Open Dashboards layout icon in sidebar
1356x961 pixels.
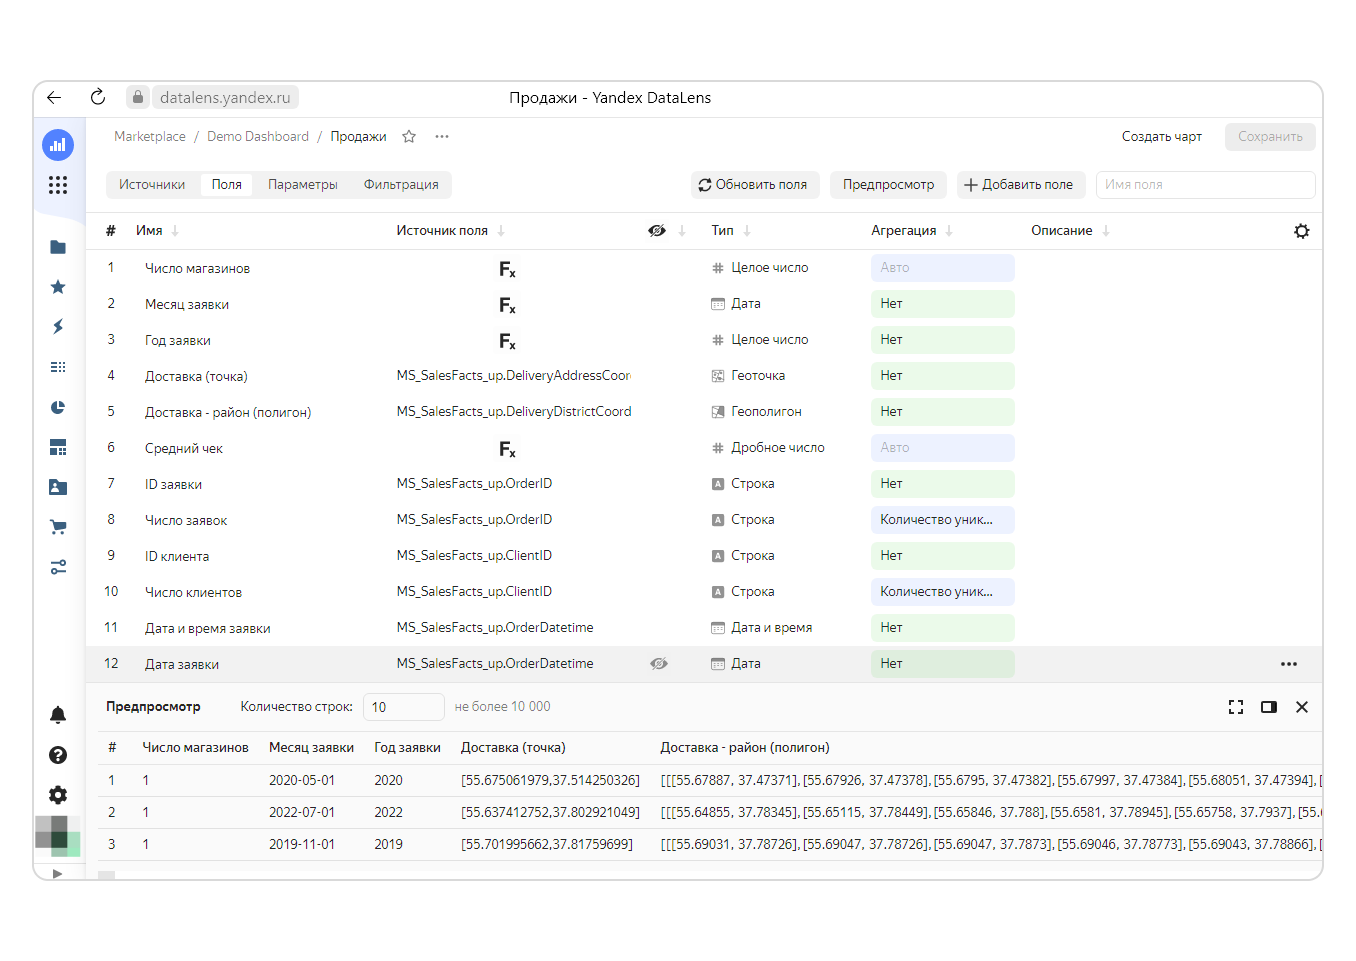[x=58, y=447]
